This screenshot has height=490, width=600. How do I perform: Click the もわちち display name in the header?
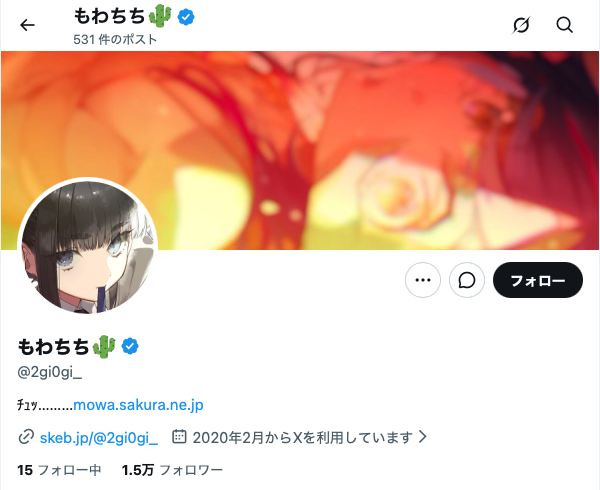pos(109,16)
